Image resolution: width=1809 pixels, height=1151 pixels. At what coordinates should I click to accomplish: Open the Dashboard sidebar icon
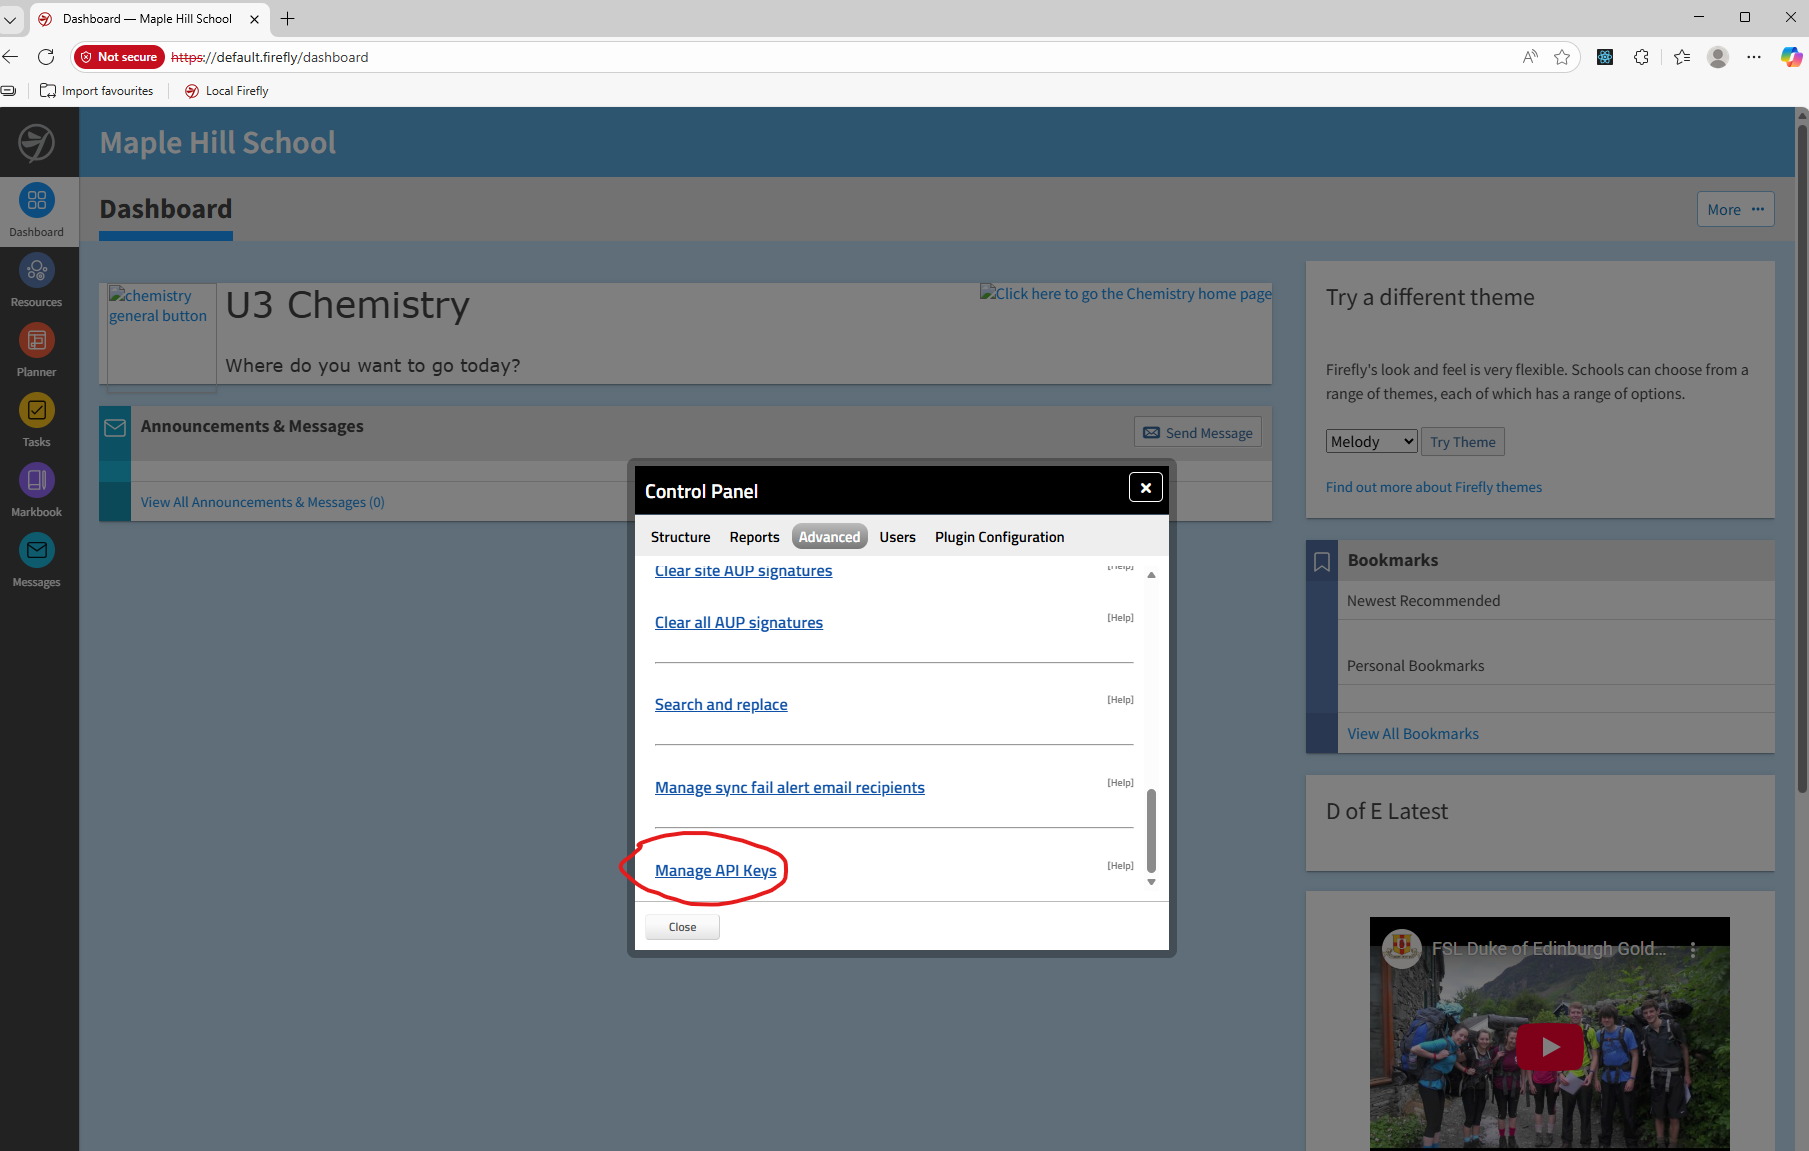tap(37, 200)
